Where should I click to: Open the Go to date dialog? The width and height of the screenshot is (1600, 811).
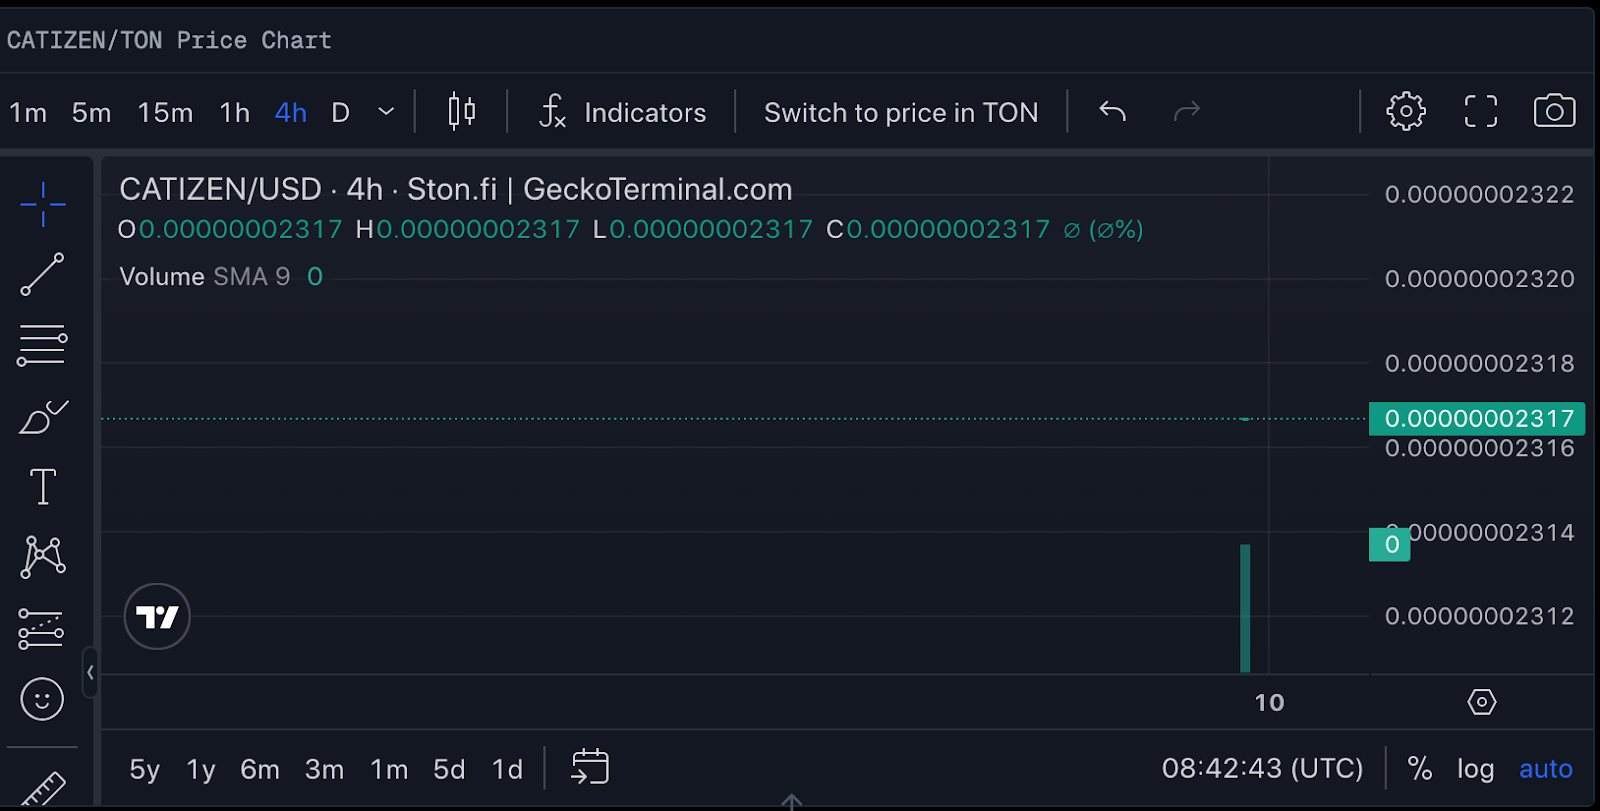click(x=590, y=768)
